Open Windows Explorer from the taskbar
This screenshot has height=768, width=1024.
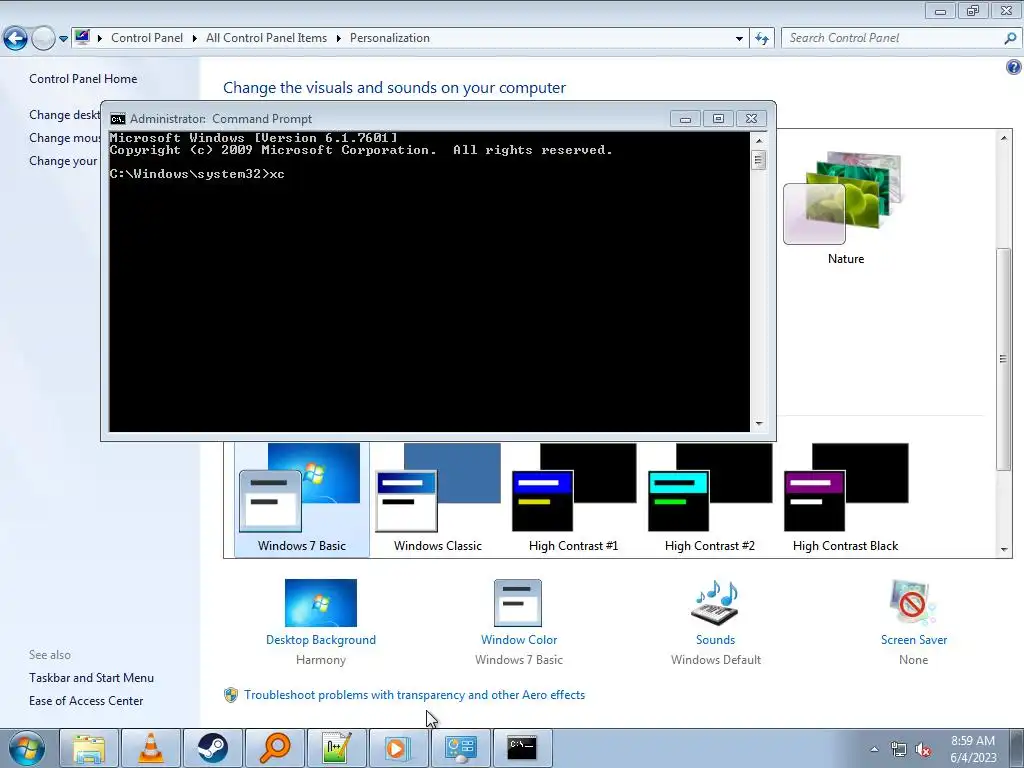point(89,748)
